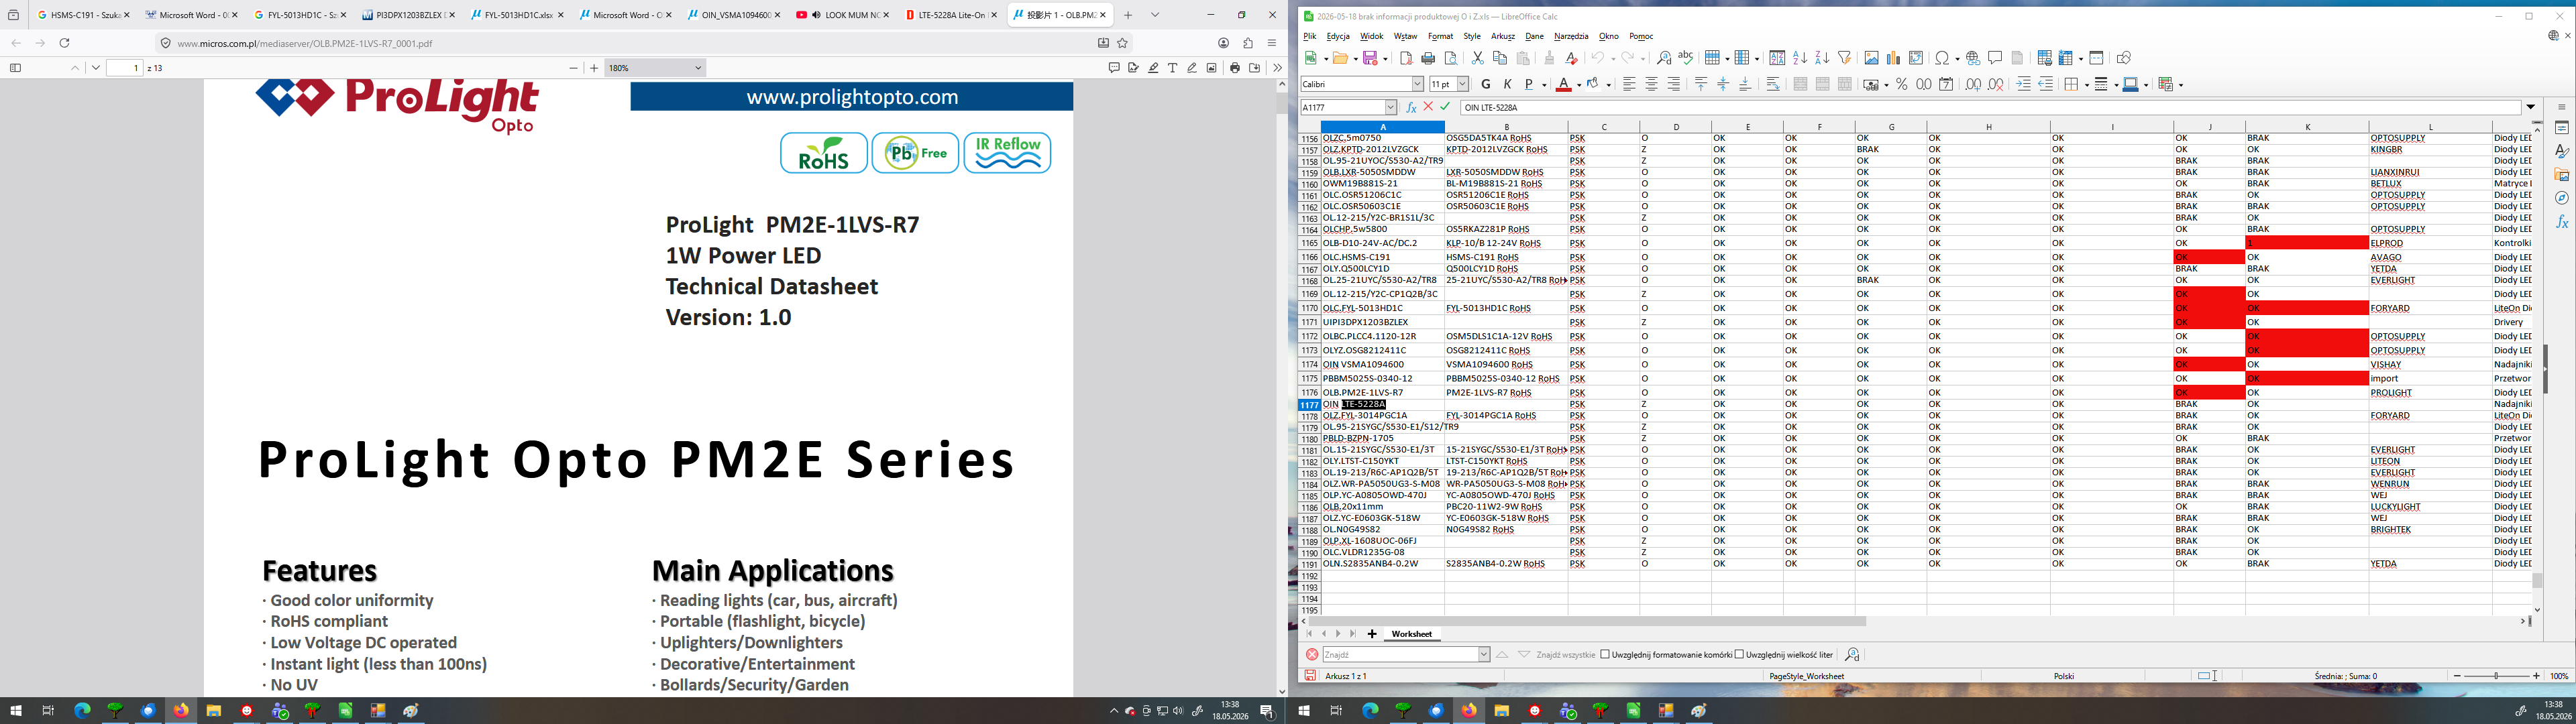2576x724 pixels.
Task: Open the Gallery sidebar panel in Calc
Action: coord(2561,175)
